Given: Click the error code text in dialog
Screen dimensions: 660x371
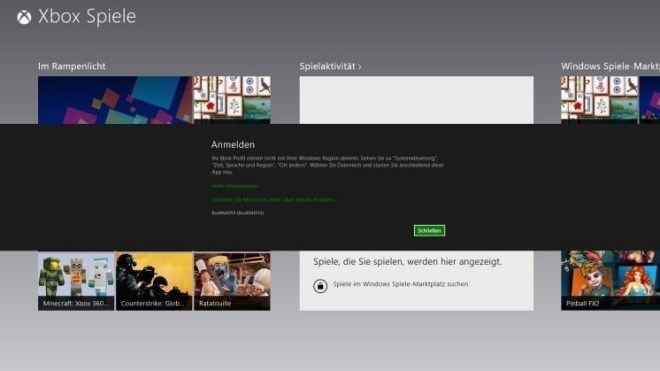Looking at the screenshot, I should pos(238,213).
